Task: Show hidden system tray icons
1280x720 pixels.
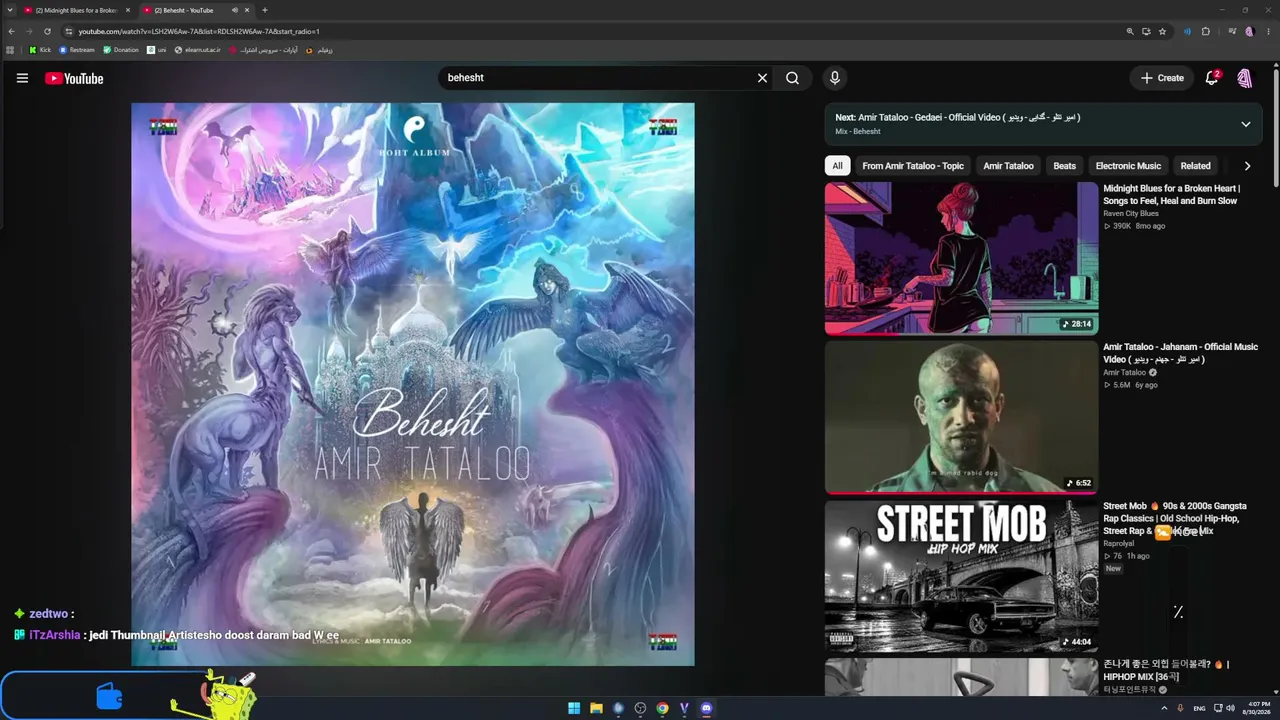Action: click(1163, 708)
